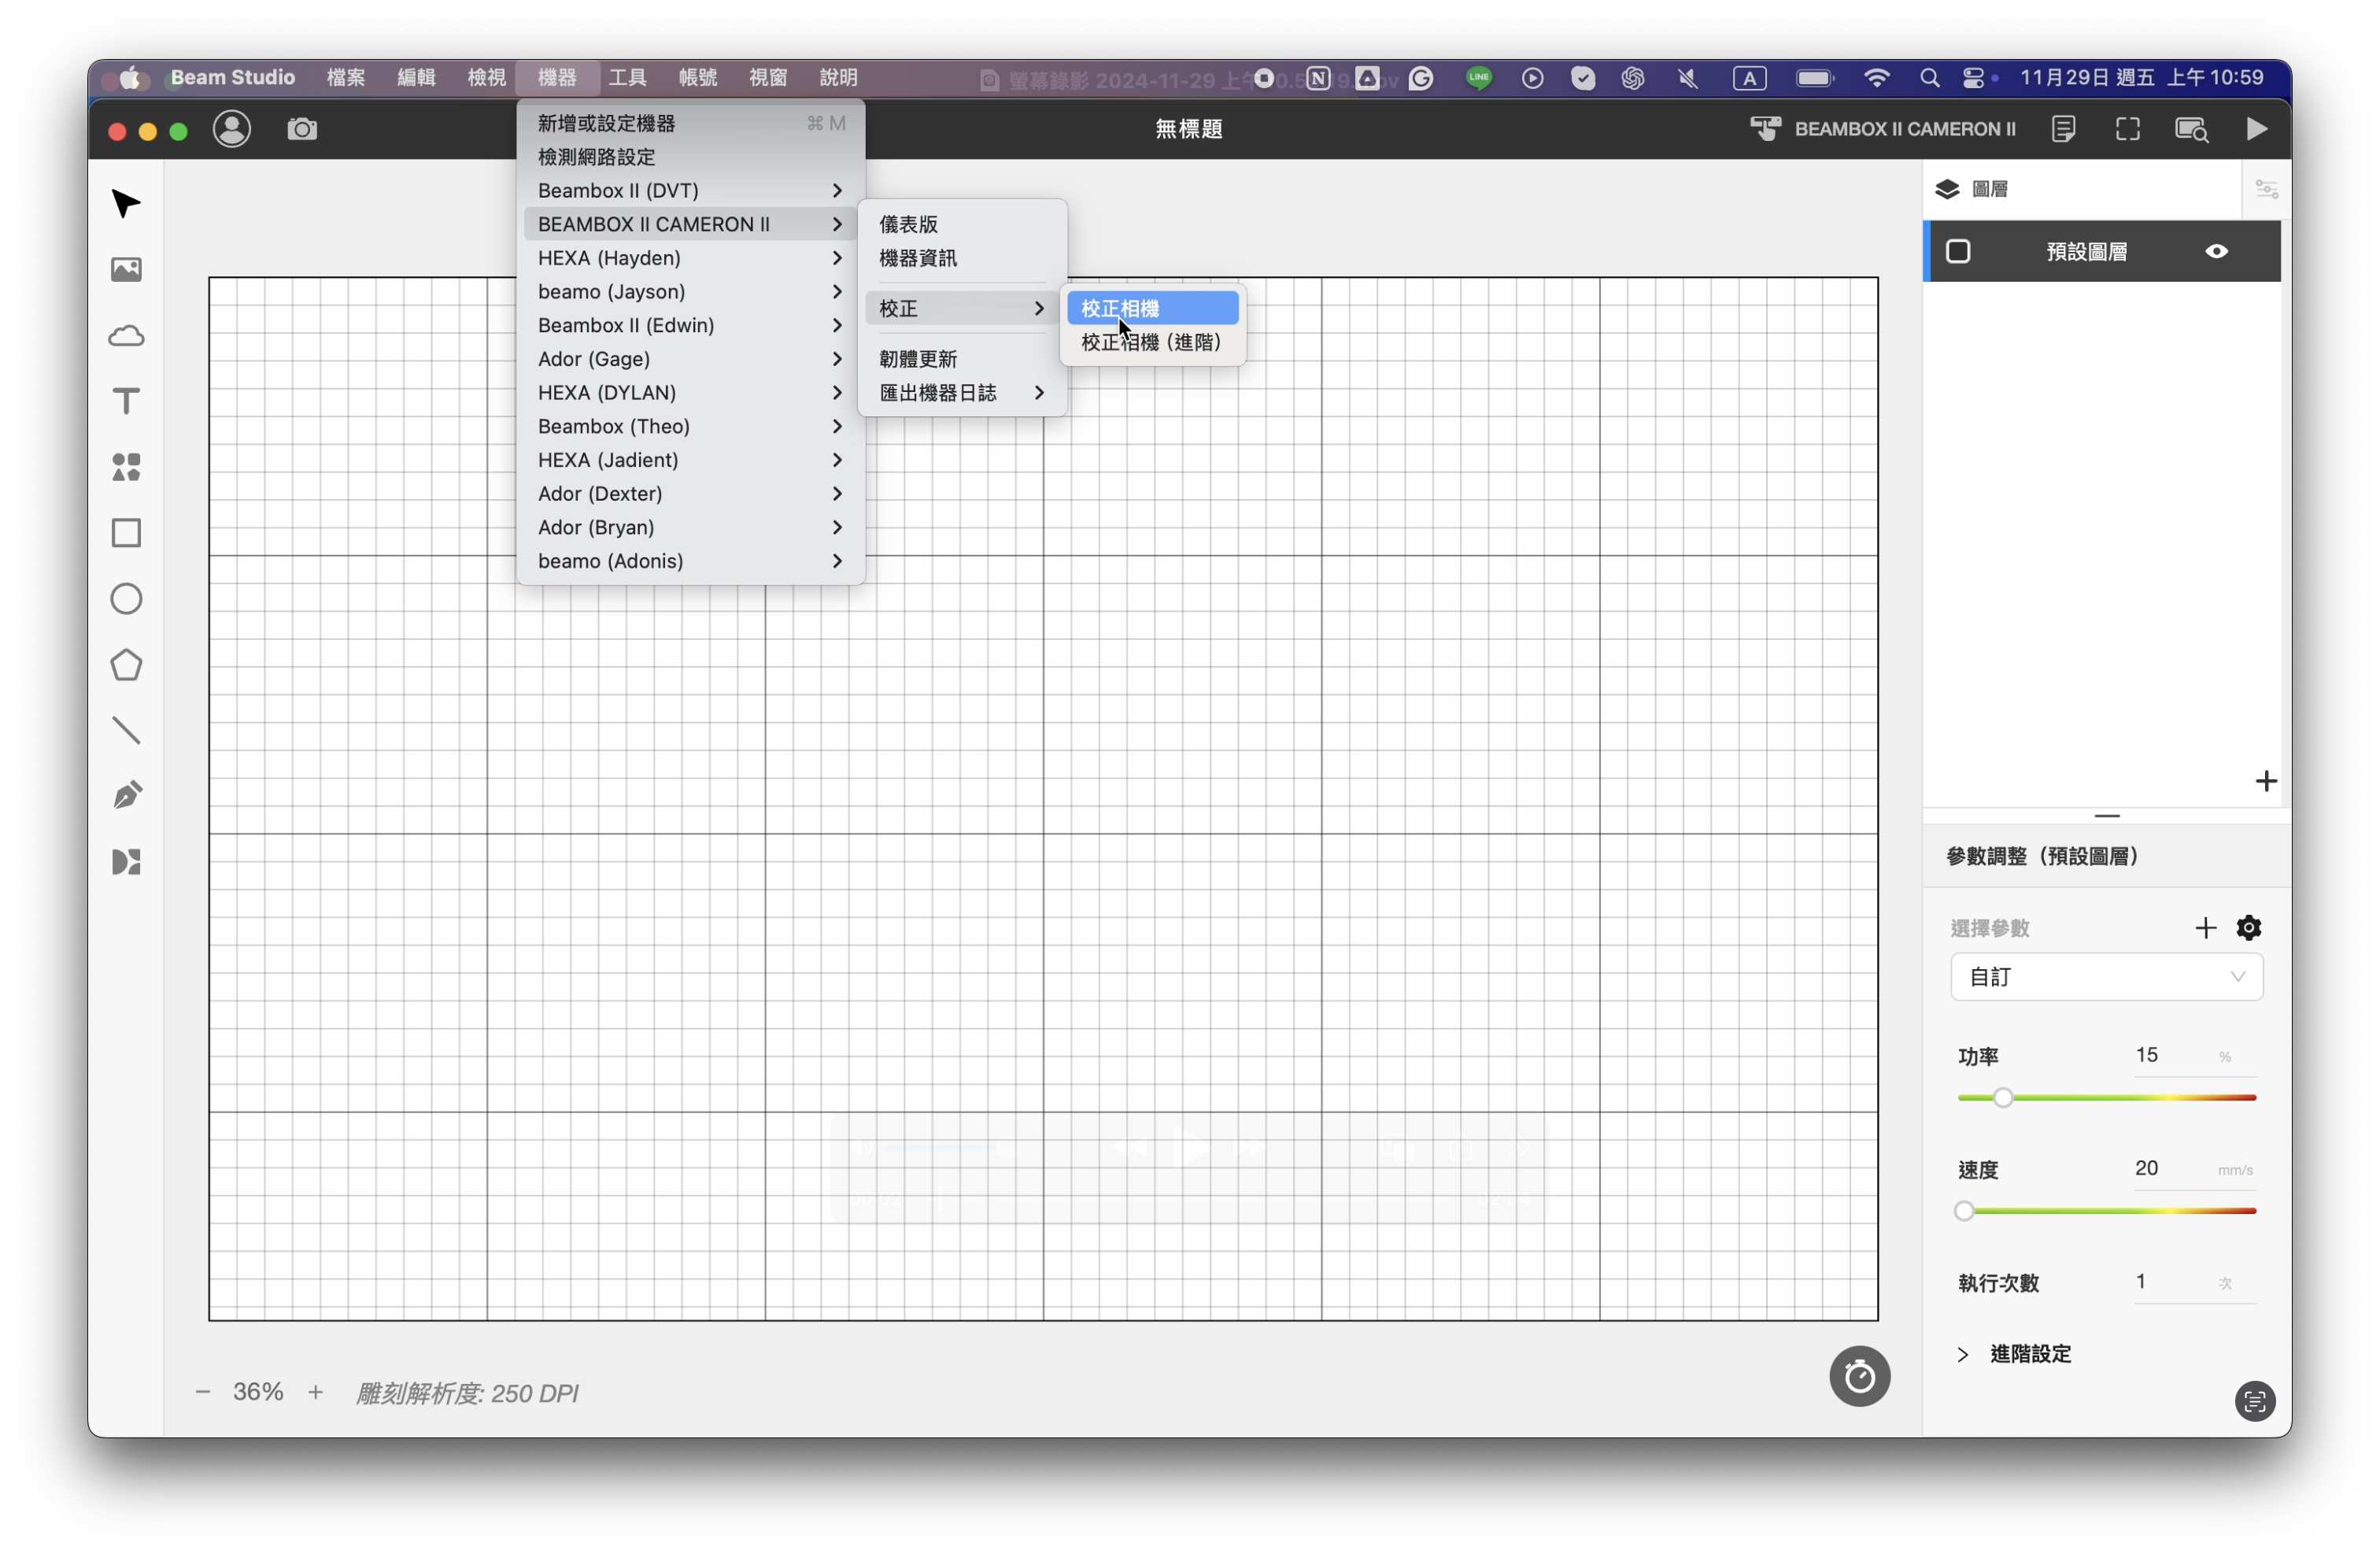Open parameter preset management gear
The width and height of the screenshot is (2380, 1554).
point(2249,928)
